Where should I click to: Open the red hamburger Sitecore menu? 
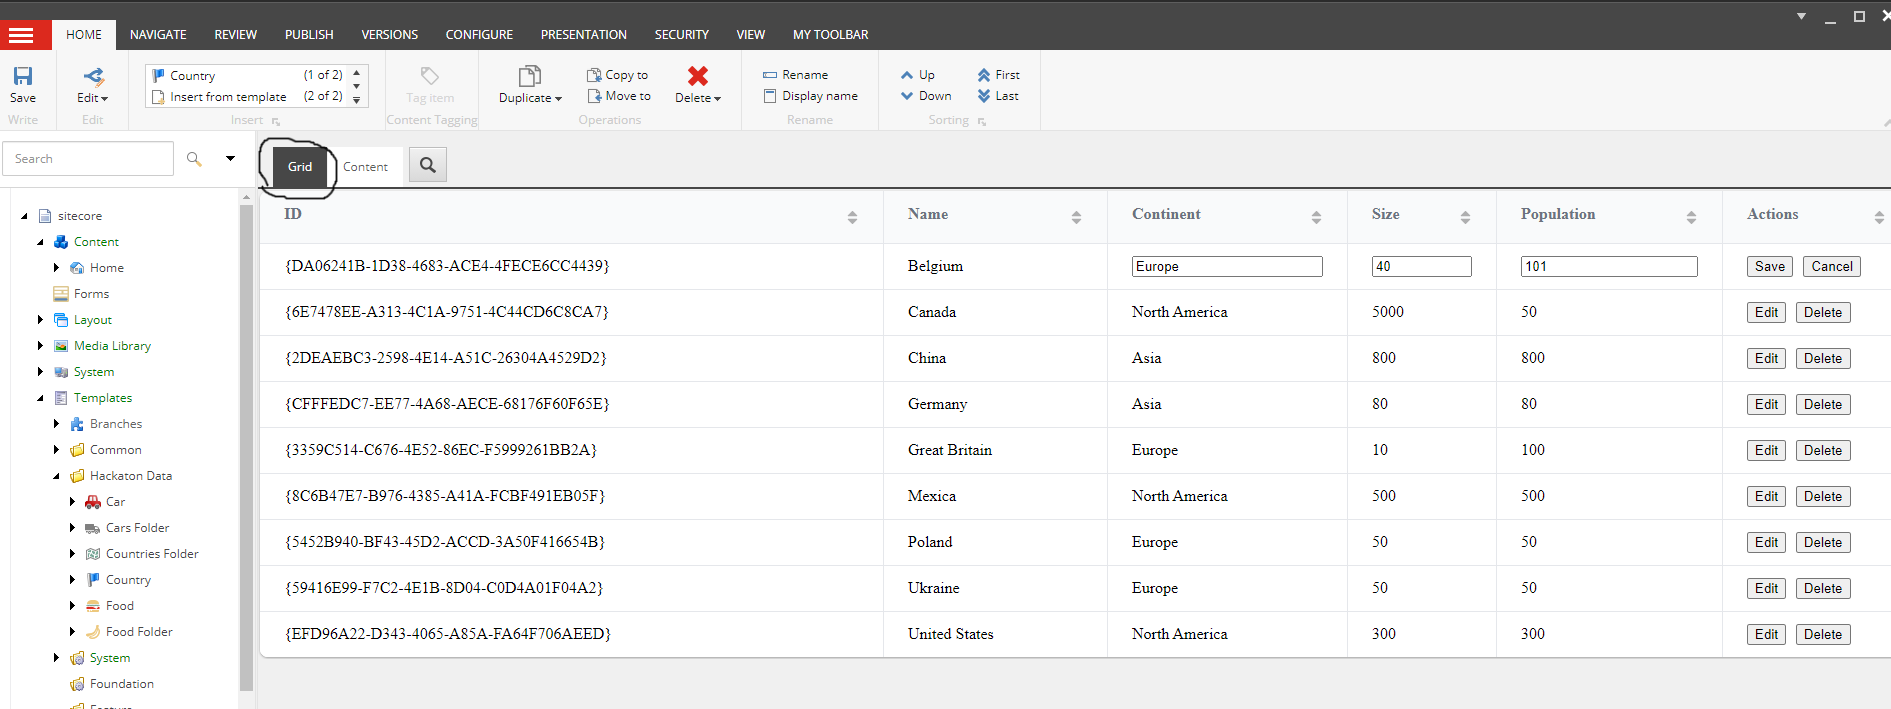pyautogui.click(x=21, y=35)
